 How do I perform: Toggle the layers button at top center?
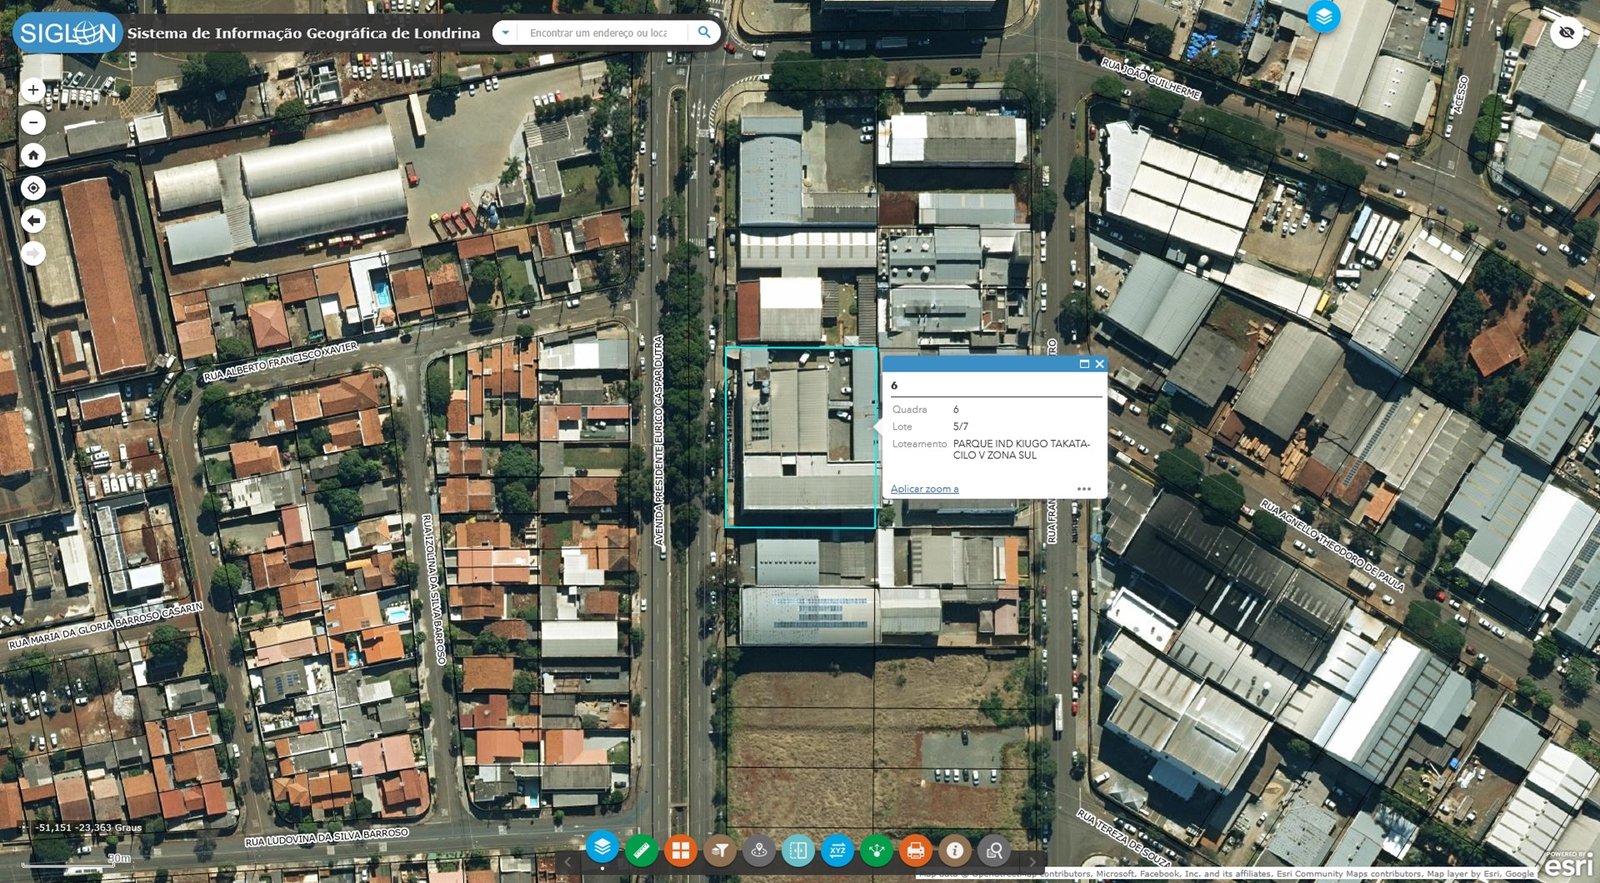coord(1324,16)
